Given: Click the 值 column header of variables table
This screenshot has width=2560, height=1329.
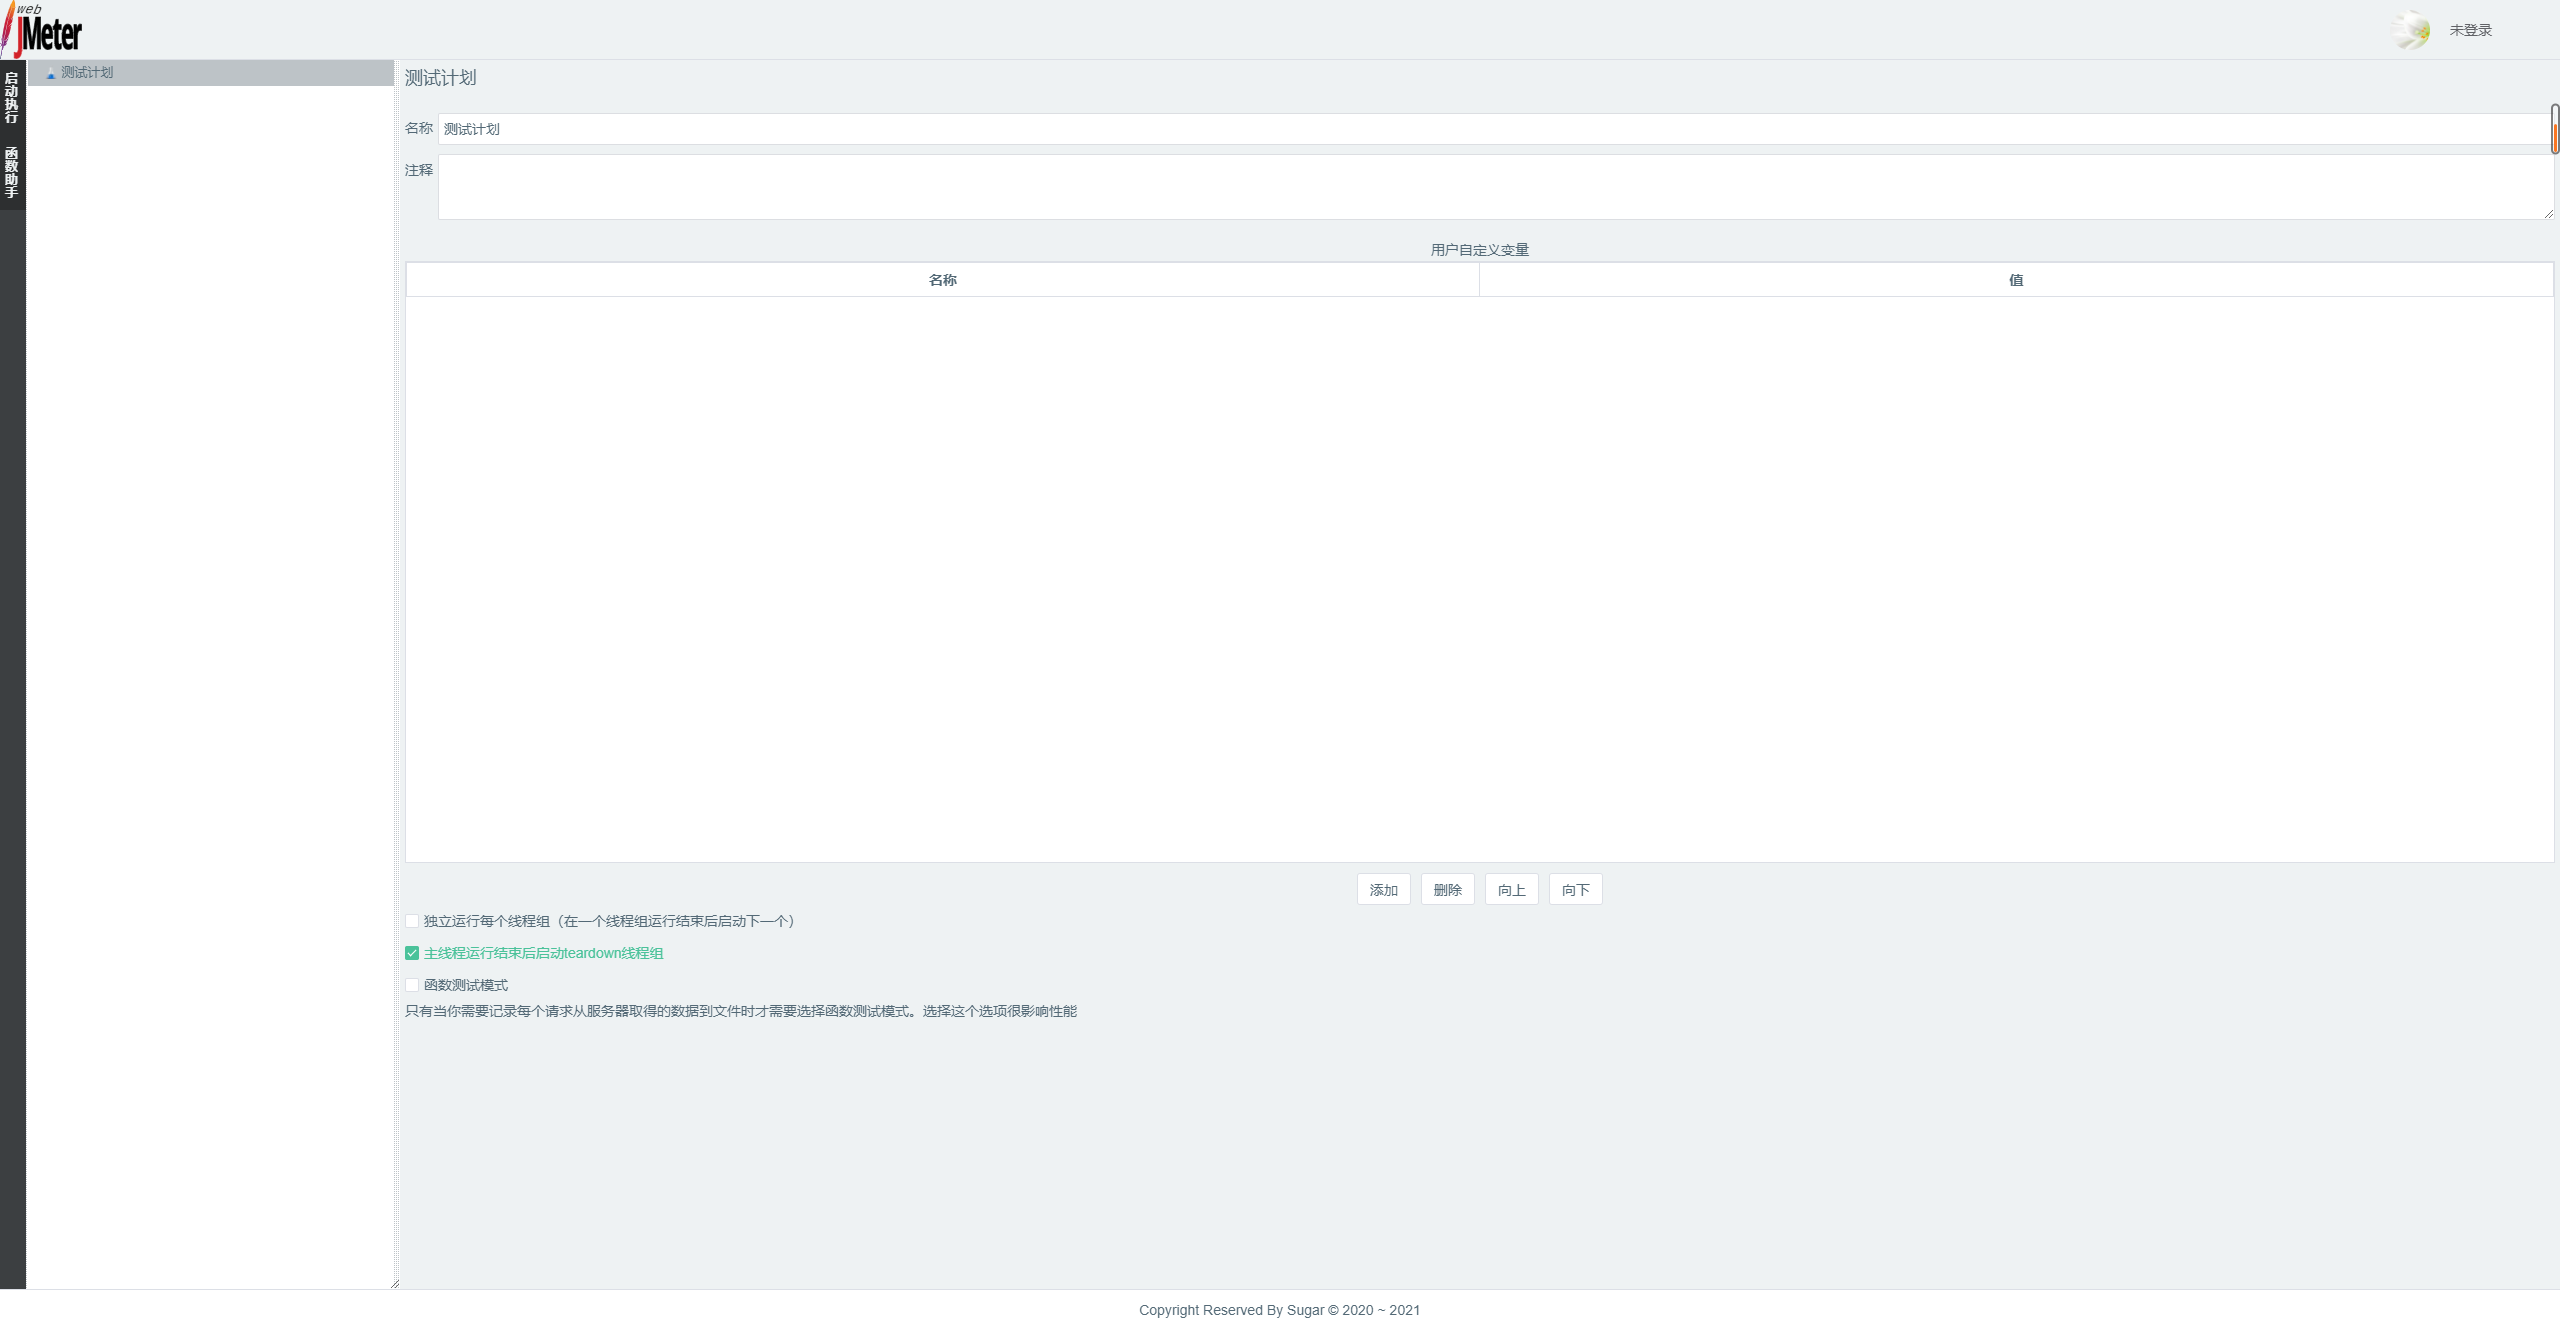Looking at the screenshot, I should tap(2015, 279).
